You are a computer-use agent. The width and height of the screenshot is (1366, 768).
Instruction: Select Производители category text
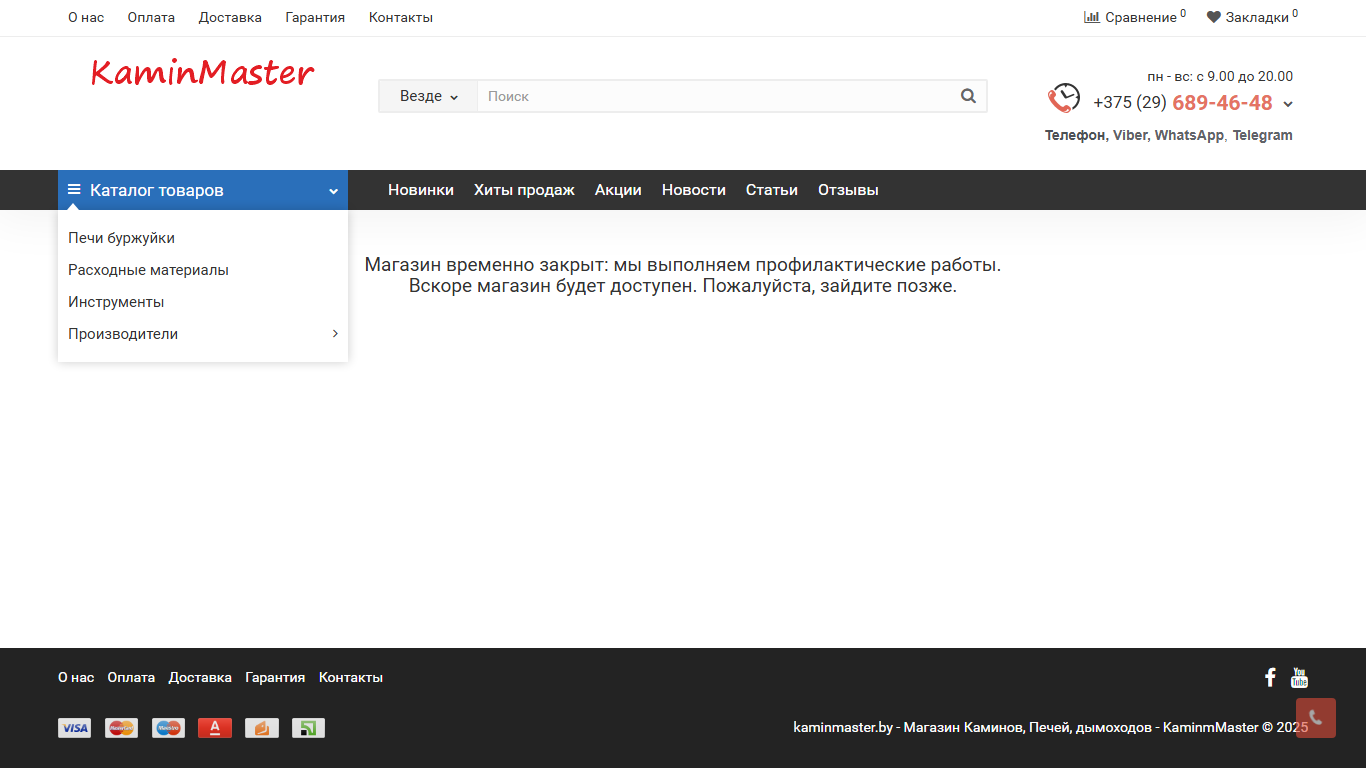tap(123, 334)
